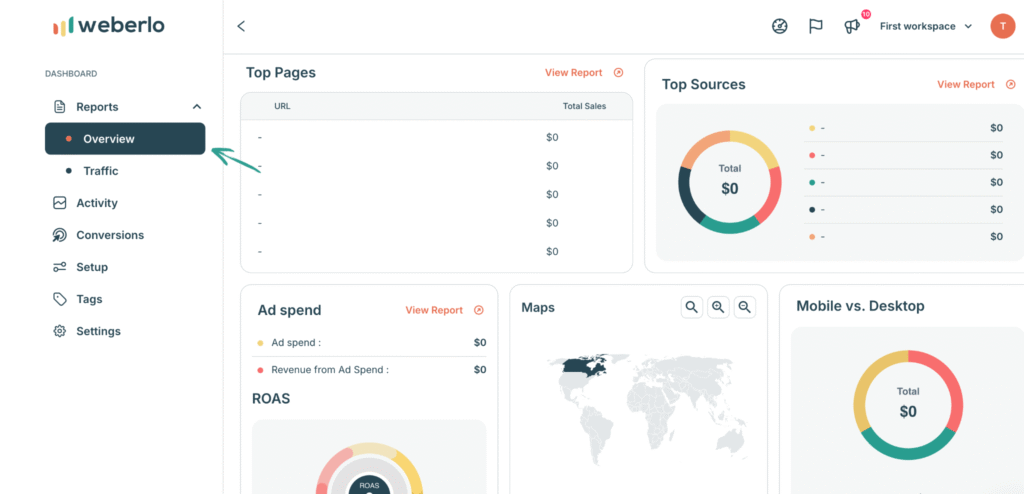This screenshot has width=1024, height=494.
Task: Open the megaphone announcements icon
Action: pos(852,27)
